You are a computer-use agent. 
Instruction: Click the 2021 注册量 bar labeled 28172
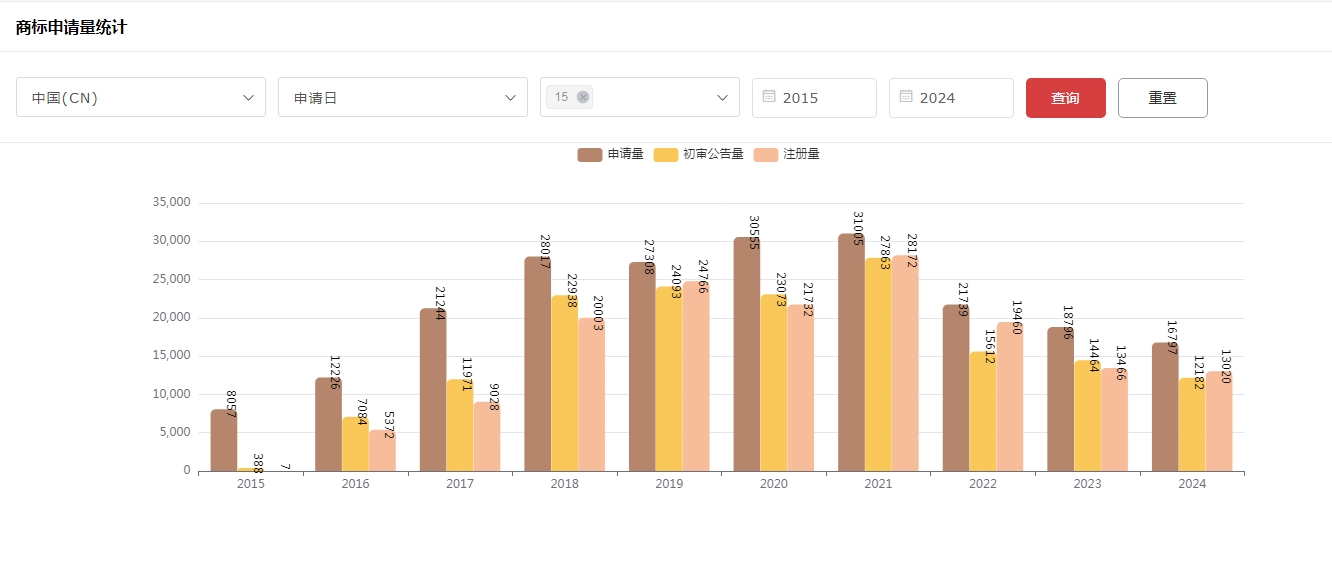pos(905,363)
